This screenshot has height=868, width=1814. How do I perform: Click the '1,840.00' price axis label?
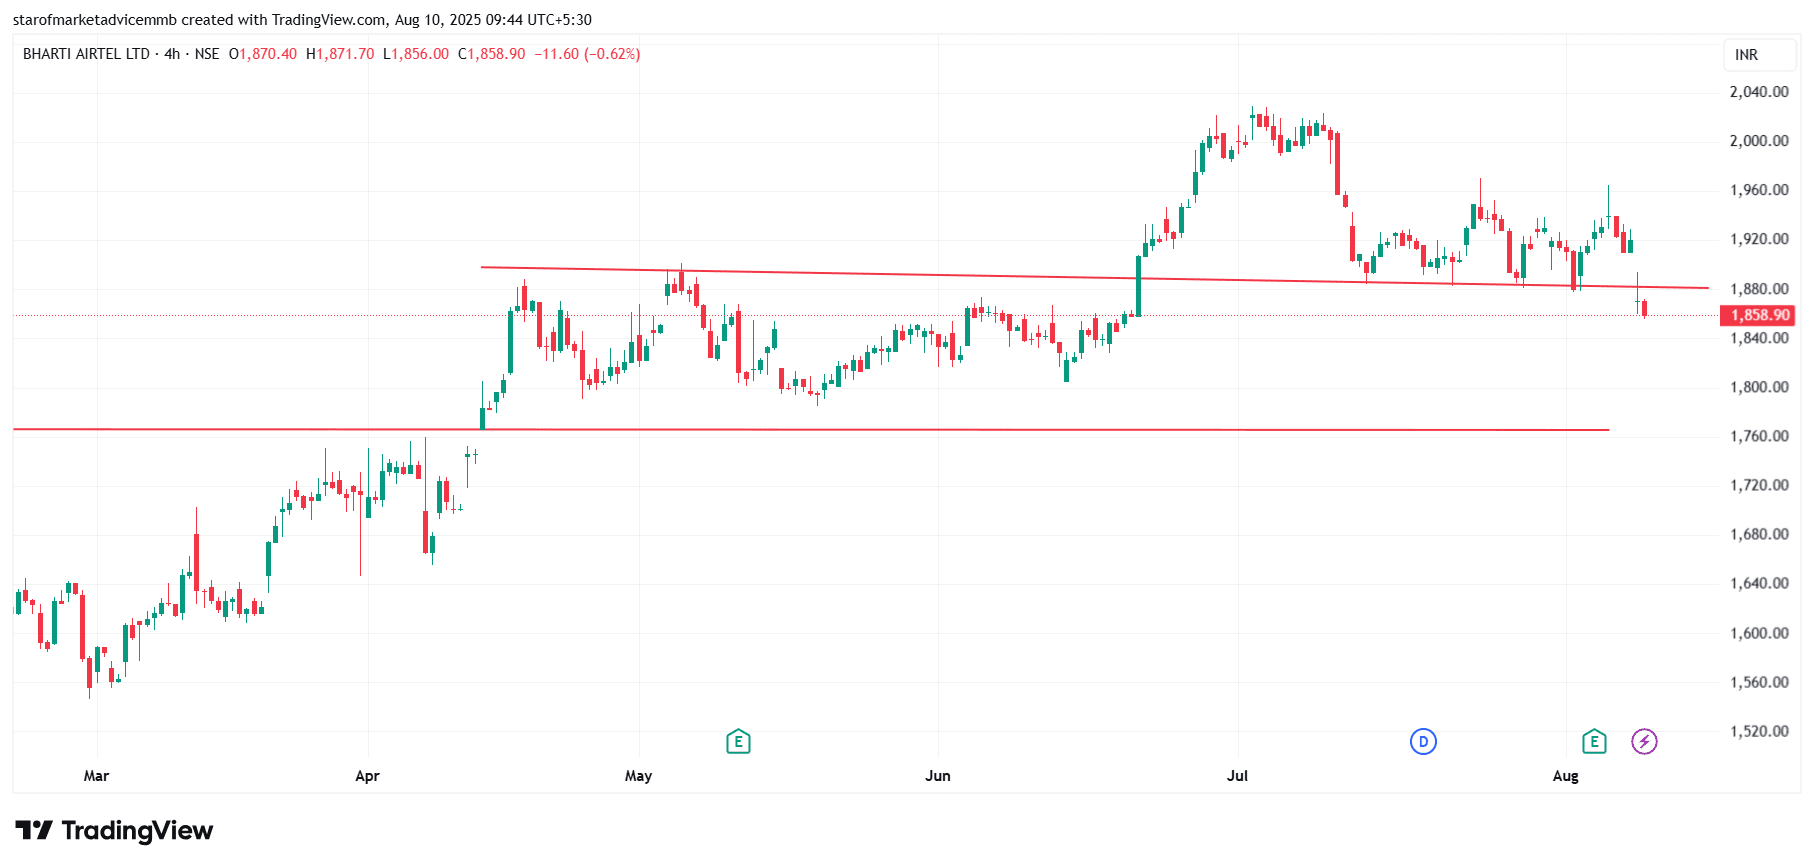(1759, 338)
